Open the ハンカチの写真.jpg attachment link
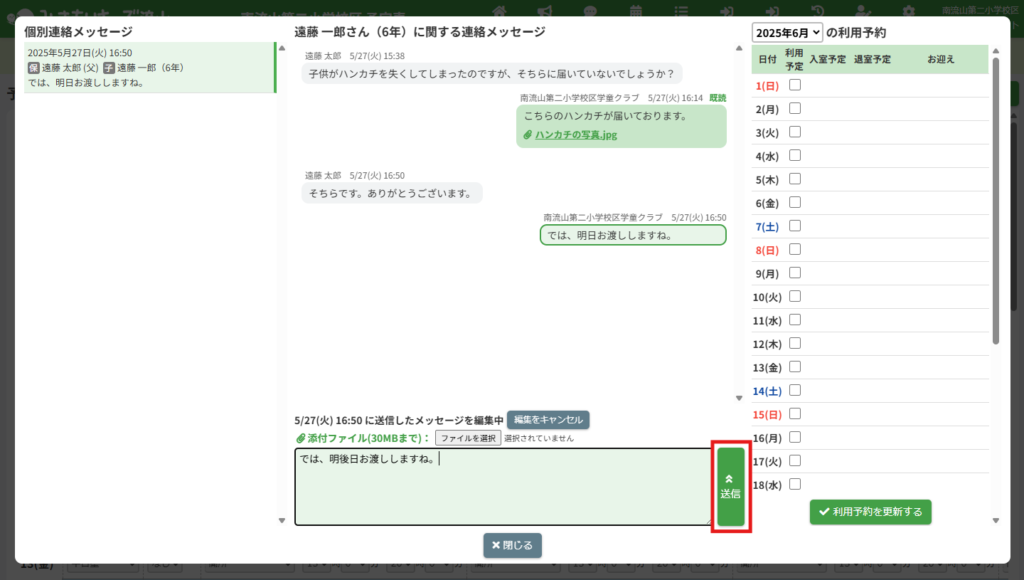 (x=574, y=135)
